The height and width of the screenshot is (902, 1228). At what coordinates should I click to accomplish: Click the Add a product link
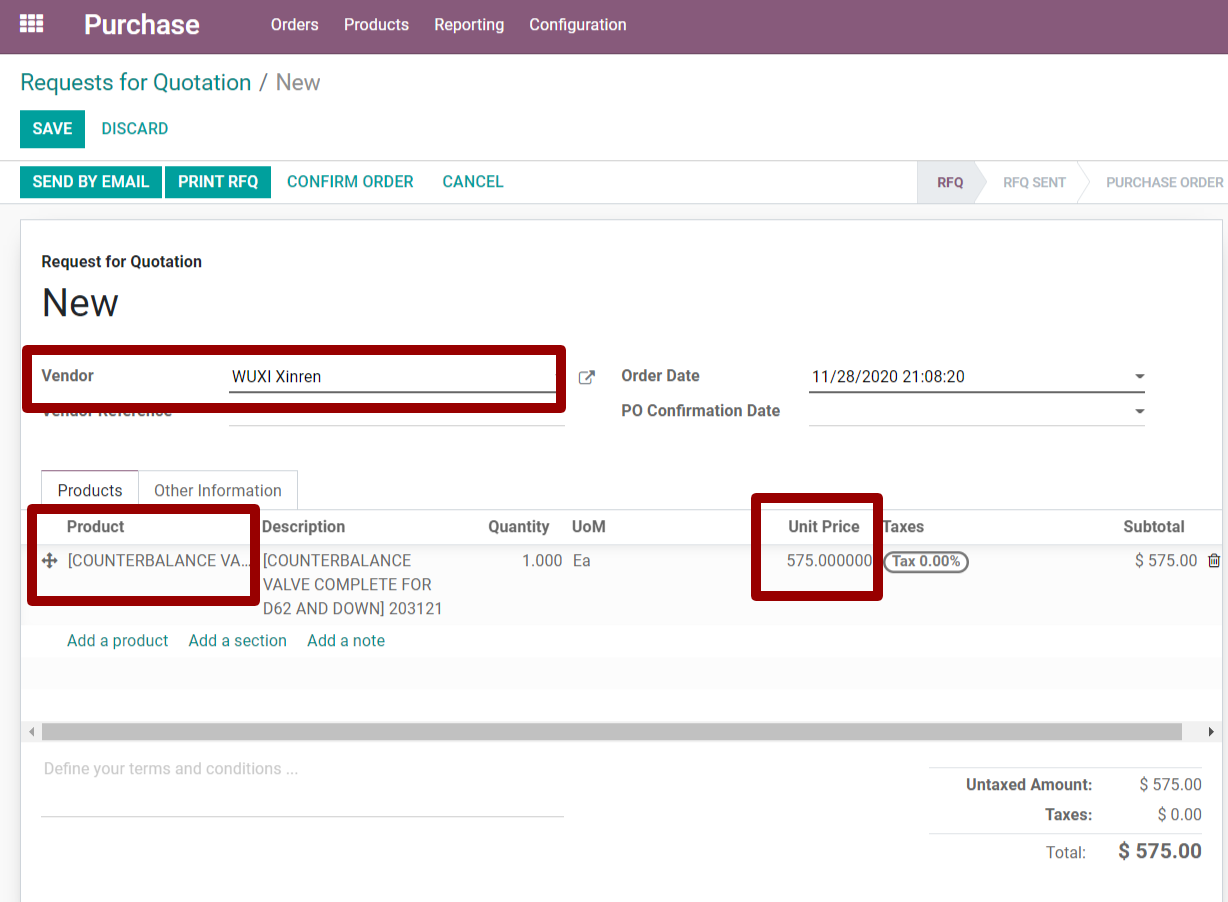coord(117,640)
